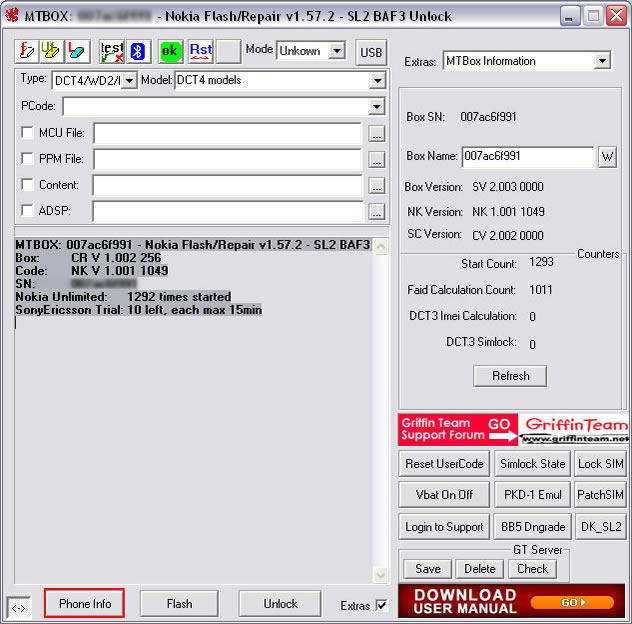Viewport: 632px width, 624px height.
Task: Click Reset UserCode button
Action: (444, 464)
